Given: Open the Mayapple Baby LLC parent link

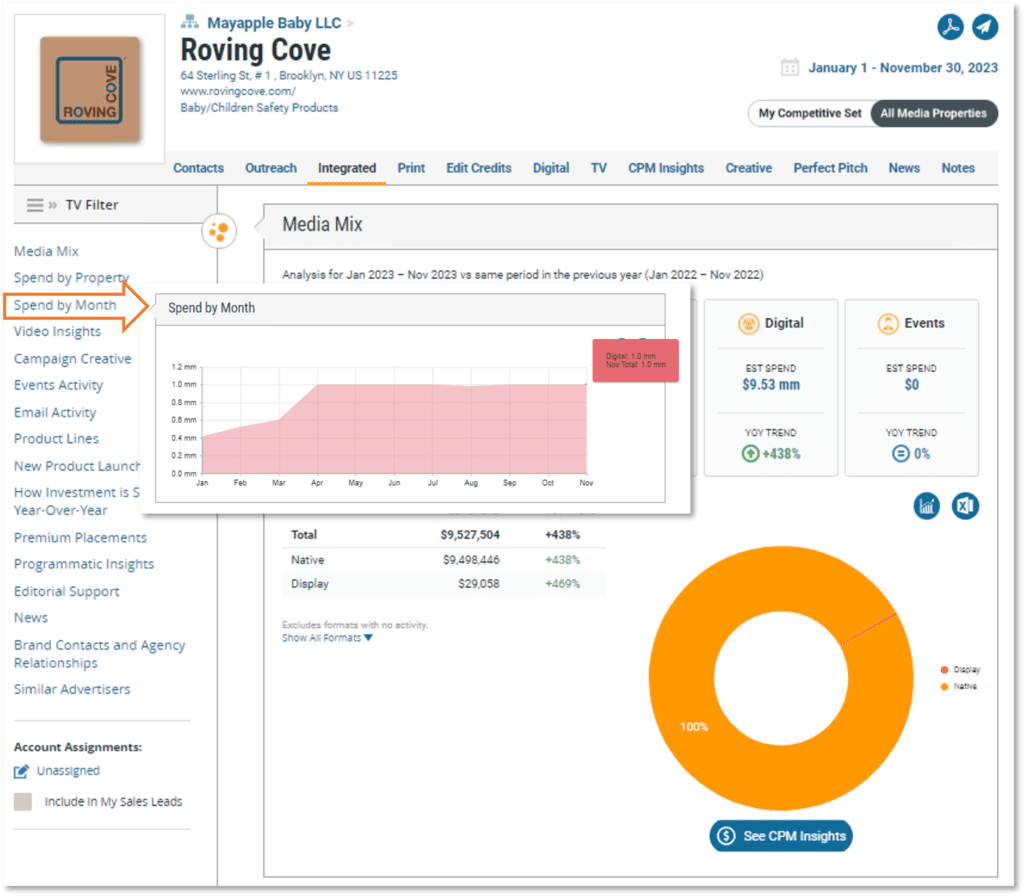Looking at the screenshot, I should tap(274, 23).
